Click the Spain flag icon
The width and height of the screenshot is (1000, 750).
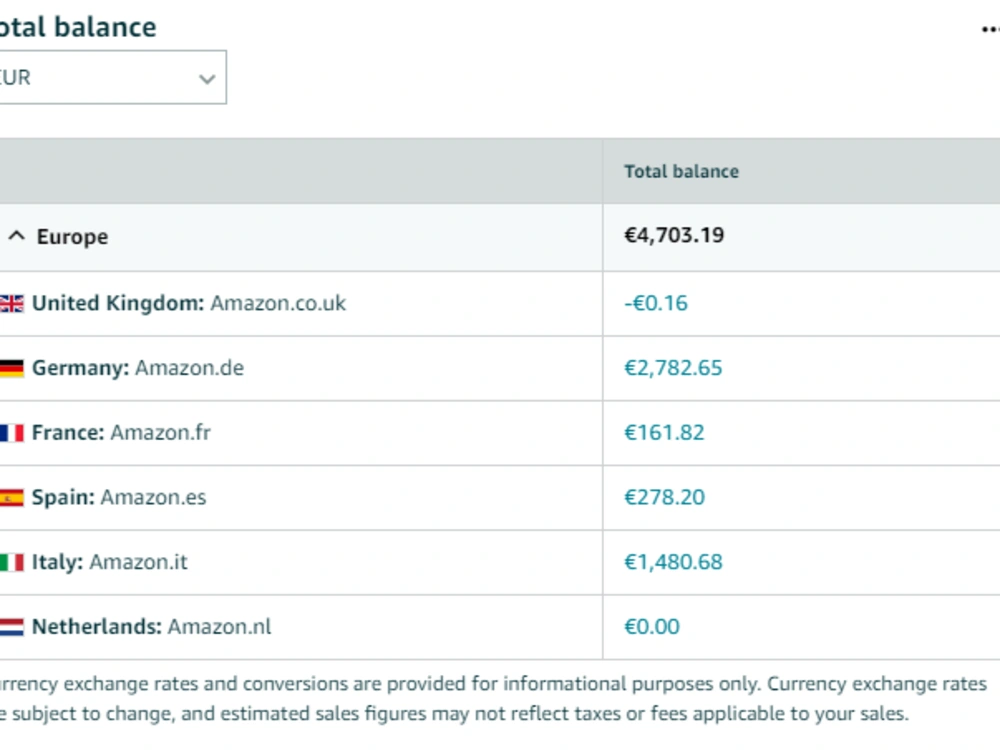[11, 497]
